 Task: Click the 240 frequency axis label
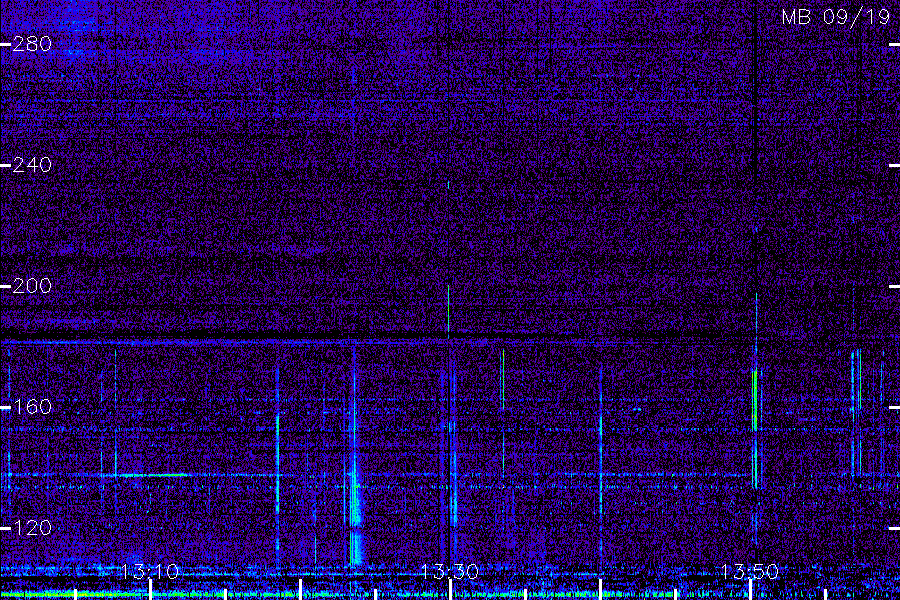coord(32,165)
